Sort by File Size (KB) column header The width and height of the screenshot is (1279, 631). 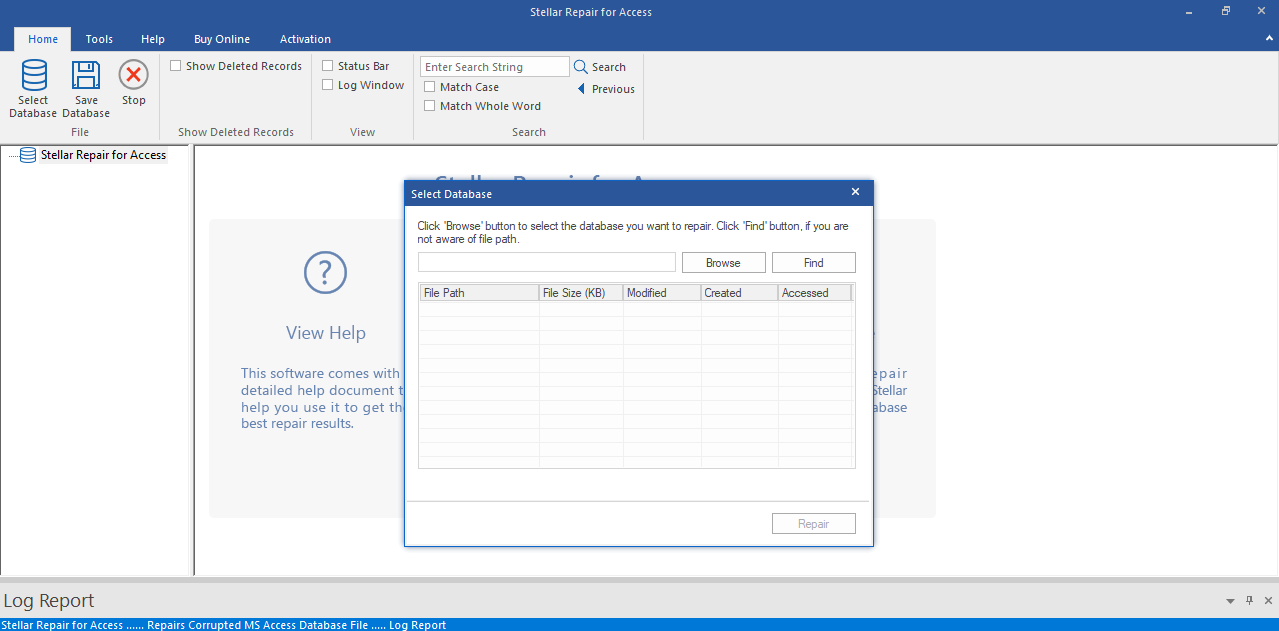(581, 293)
